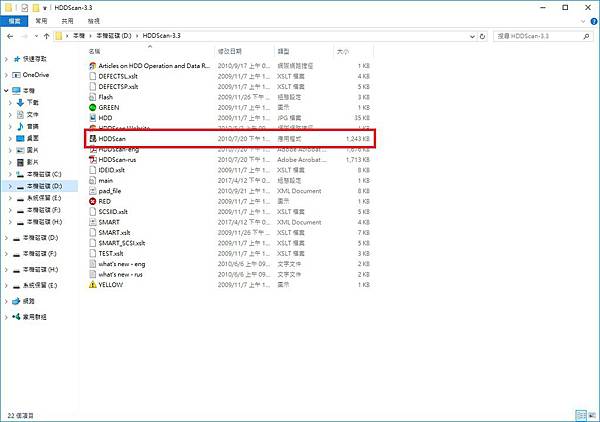Switch to details view using the status bar icon
The image size is (600, 422).
click(x=581, y=415)
